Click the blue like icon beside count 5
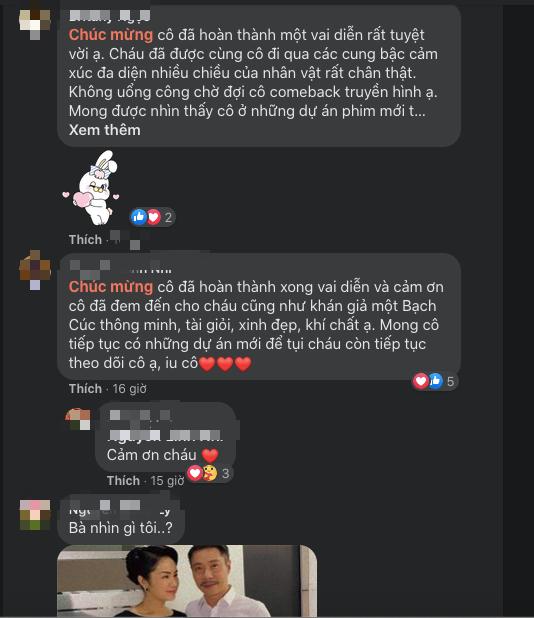The height and width of the screenshot is (618, 534). tap(436, 381)
